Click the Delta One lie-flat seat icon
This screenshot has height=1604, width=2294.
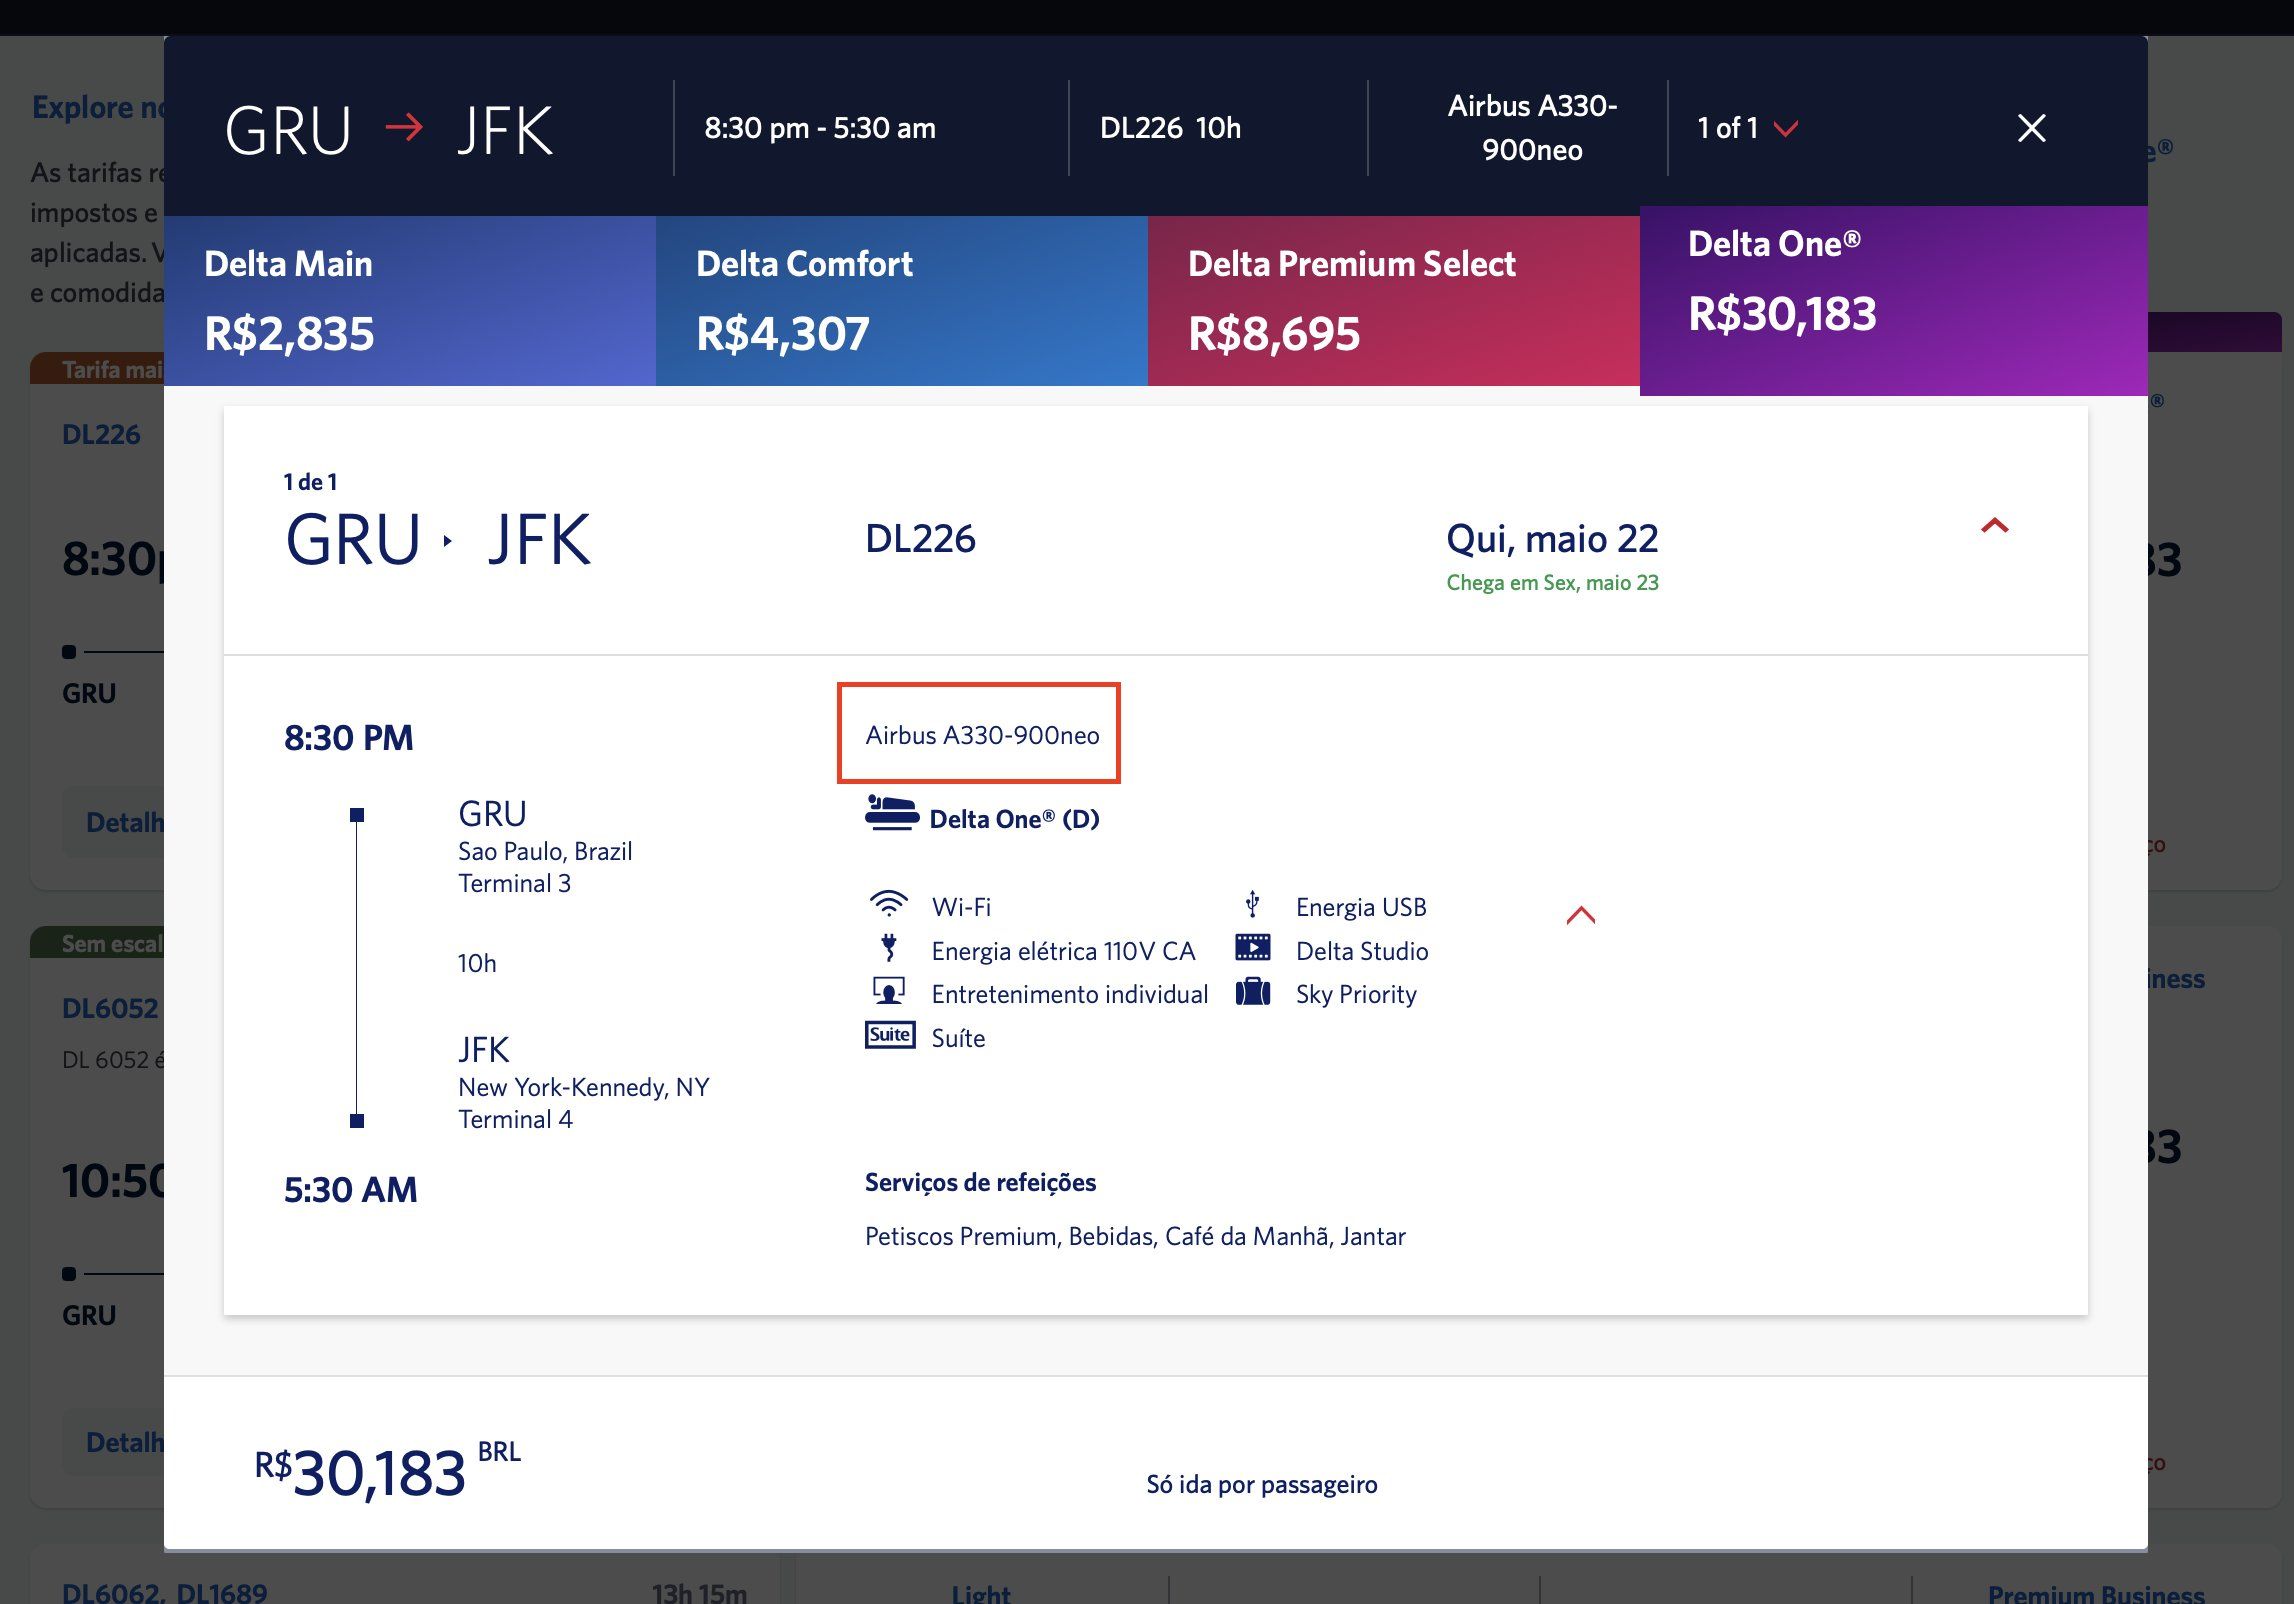891,814
